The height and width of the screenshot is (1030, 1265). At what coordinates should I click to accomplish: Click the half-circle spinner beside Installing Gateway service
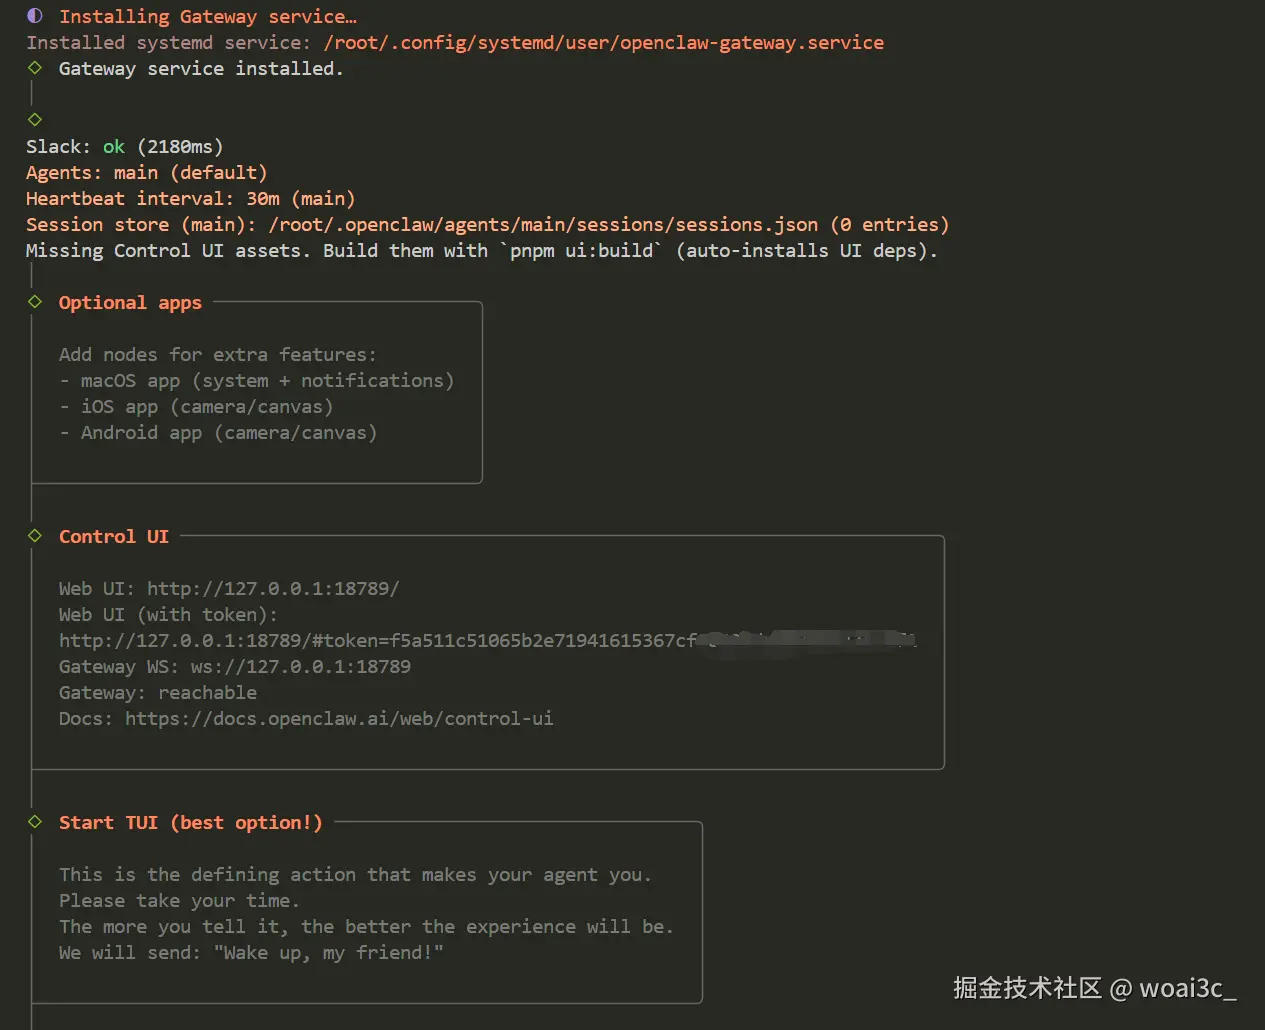tap(35, 16)
